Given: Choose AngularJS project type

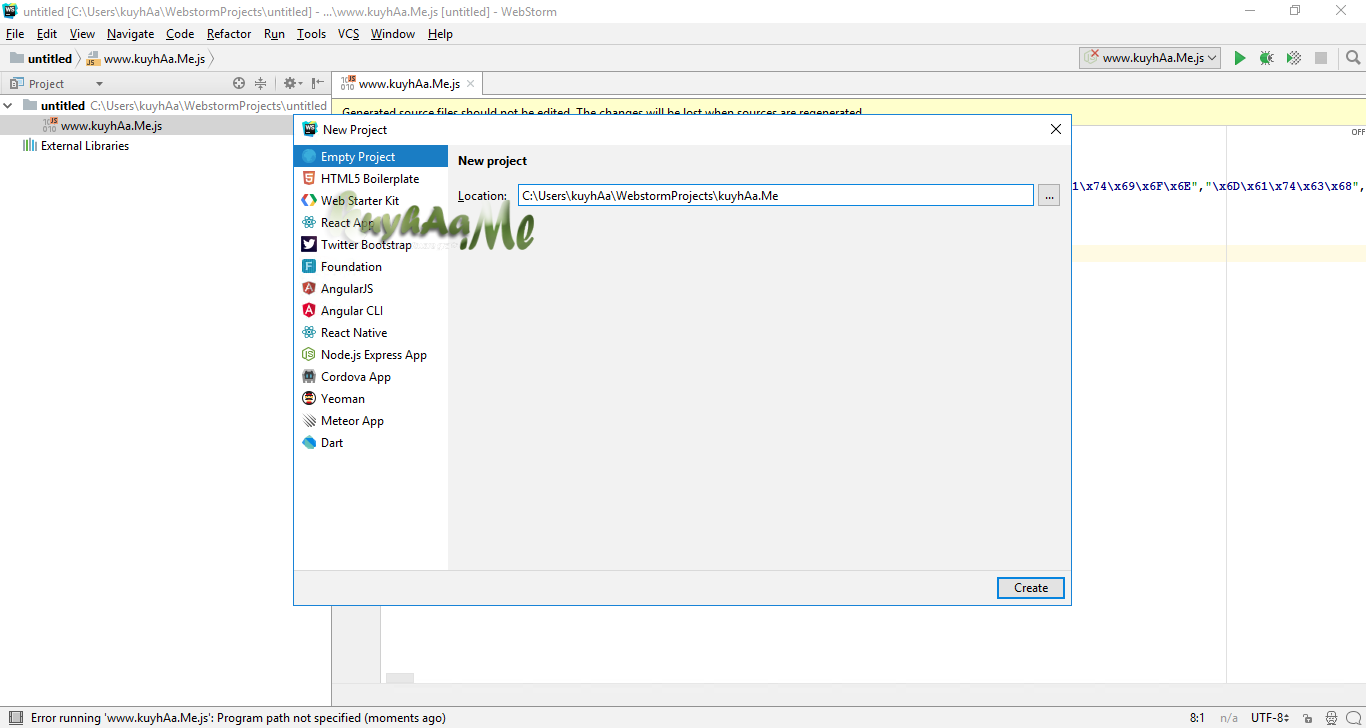Looking at the screenshot, I should [x=370, y=289].
